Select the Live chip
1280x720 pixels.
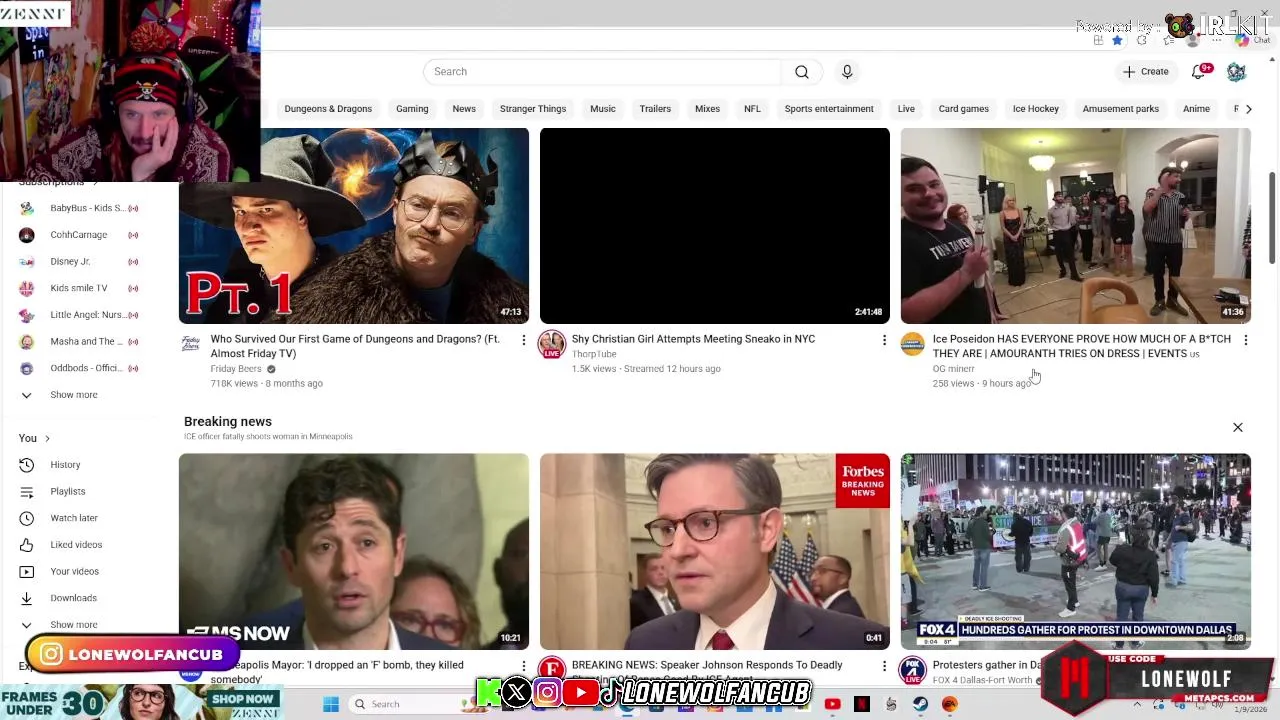click(906, 109)
